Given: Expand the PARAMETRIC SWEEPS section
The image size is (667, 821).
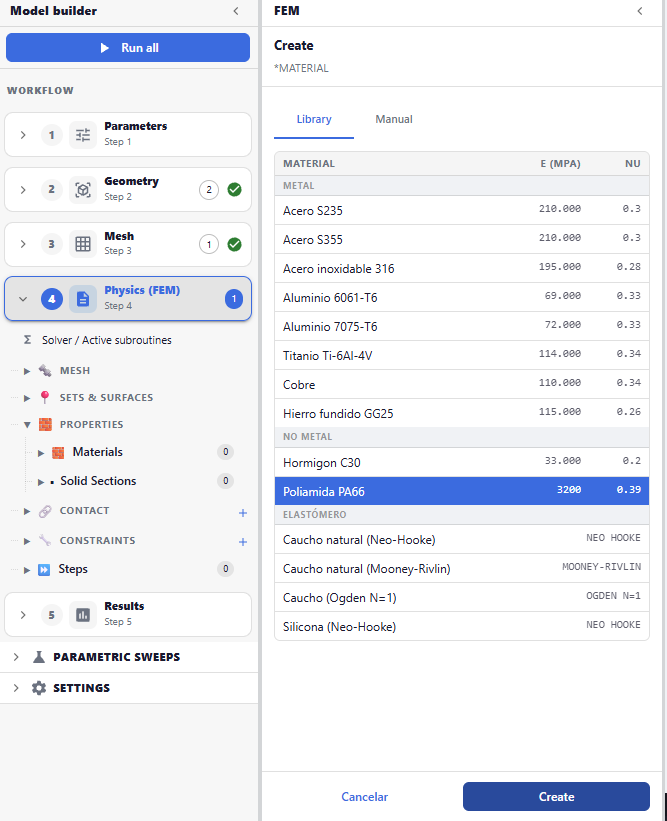Looking at the screenshot, I should [16, 657].
